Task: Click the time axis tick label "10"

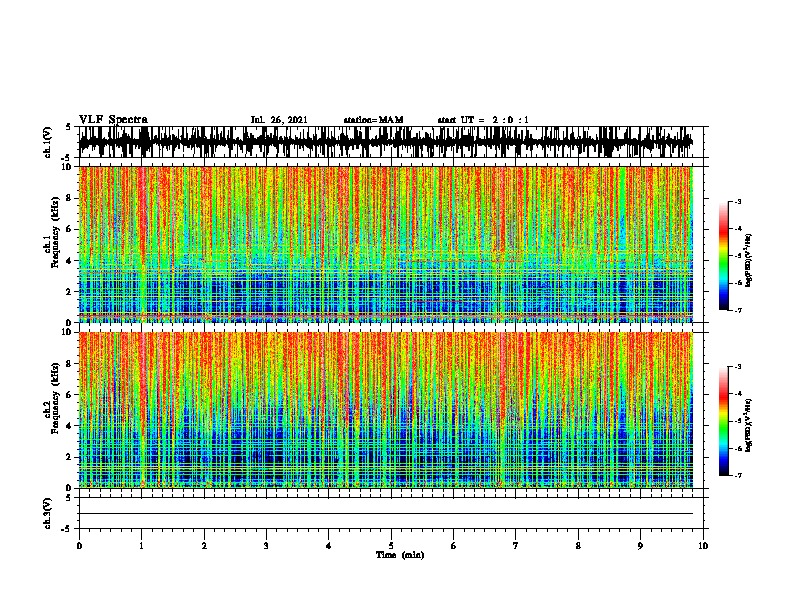Action: [x=703, y=546]
